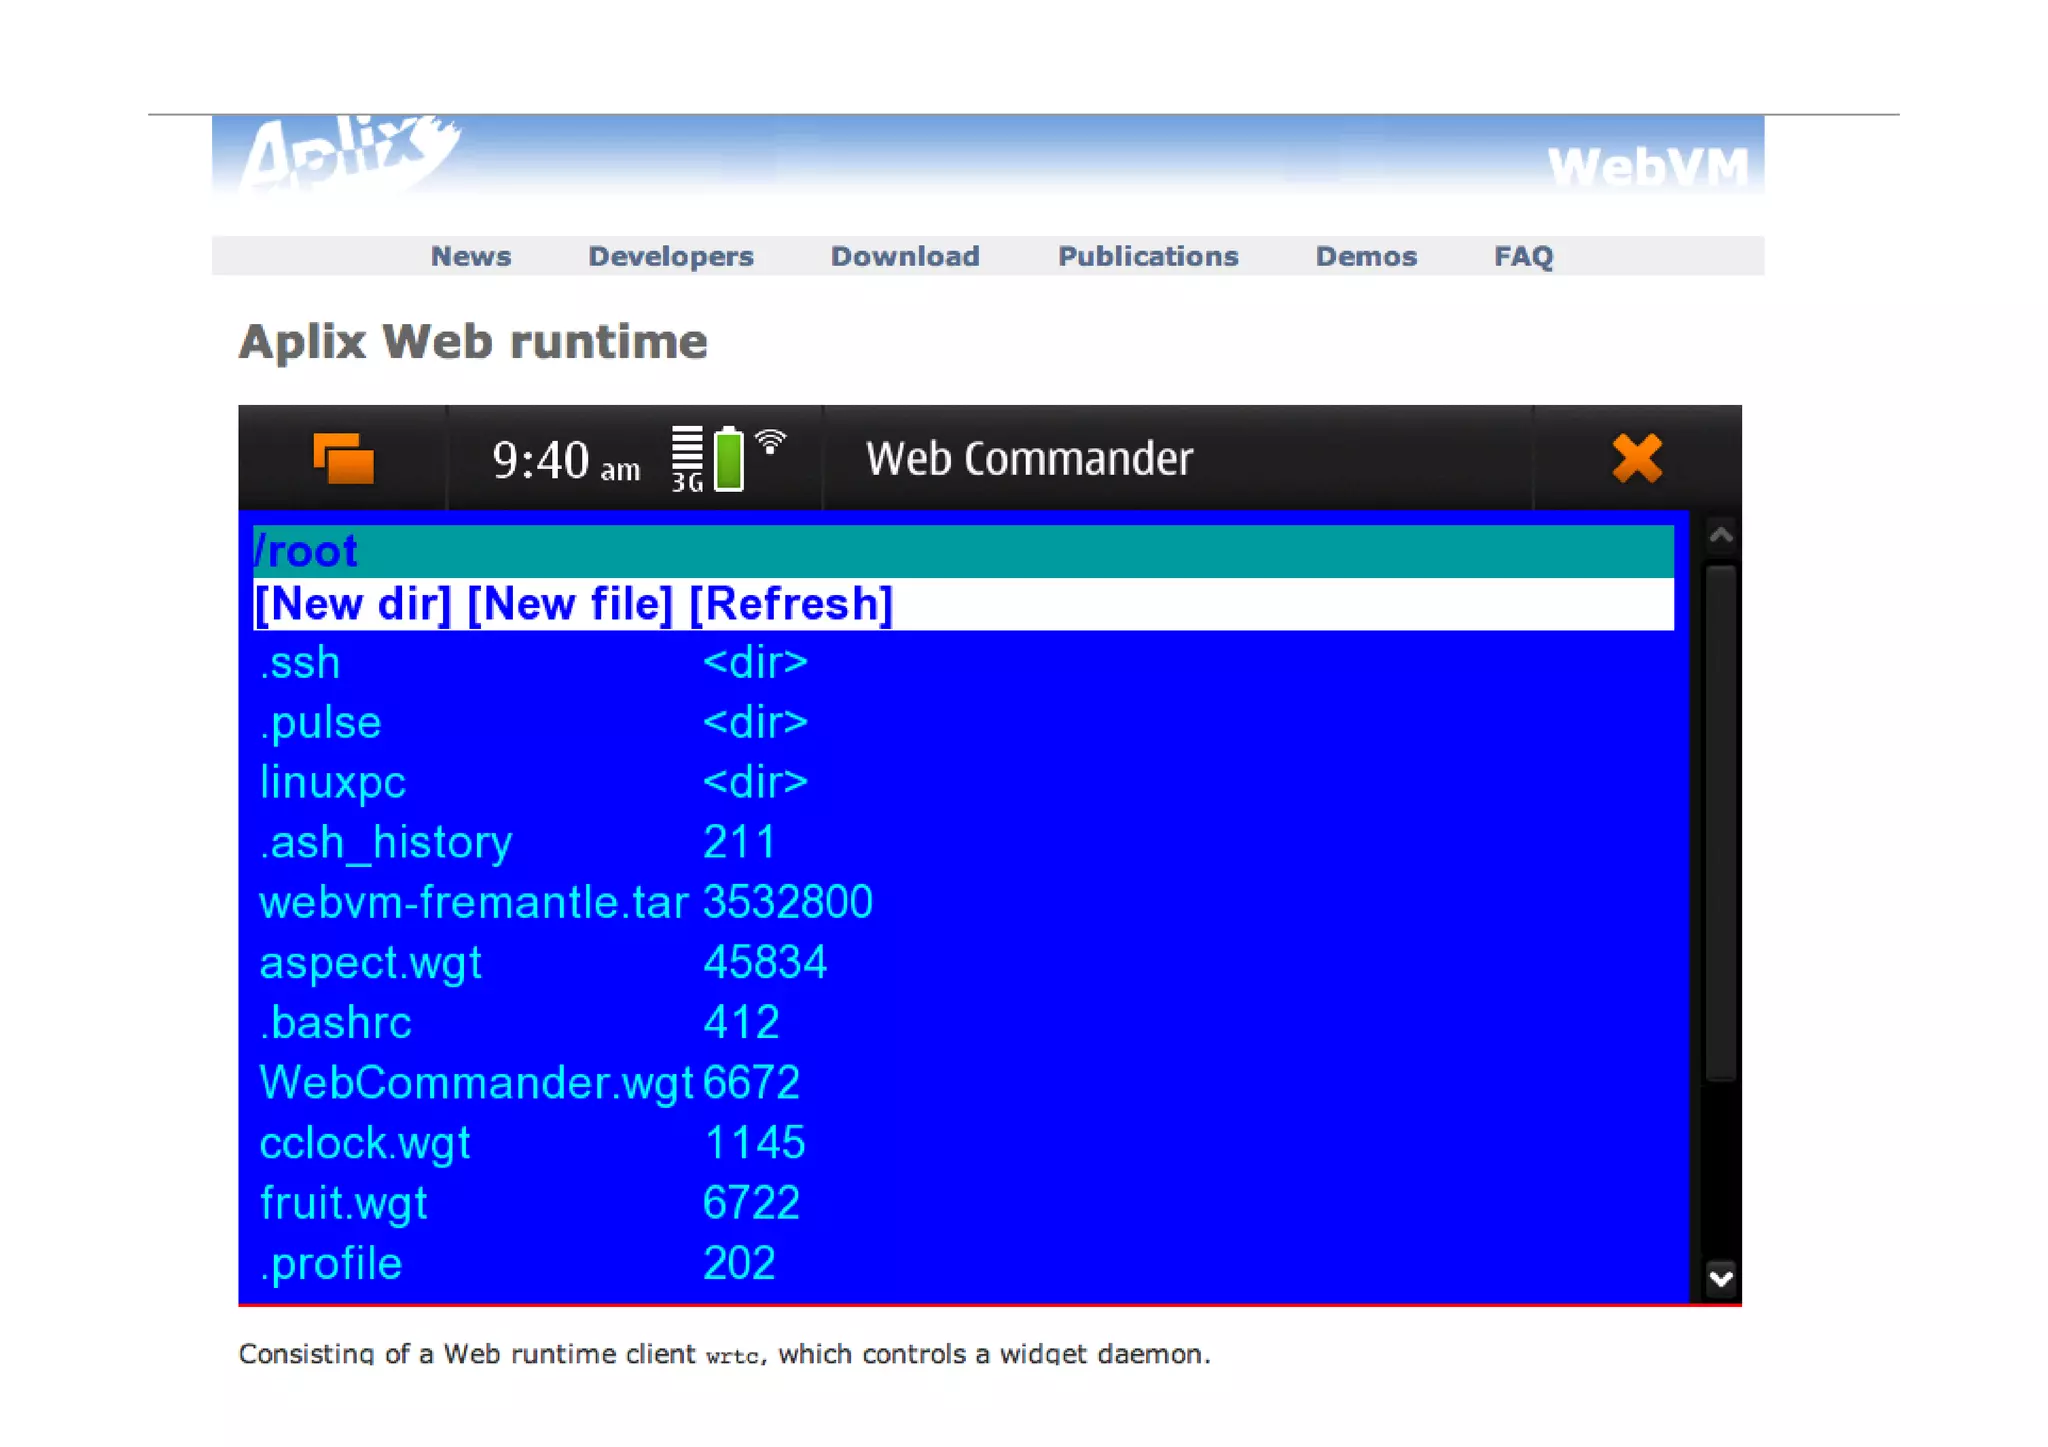The image size is (2048, 1447).
Task: Click the orange task switcher icon
Action: [x=343, y=459]
